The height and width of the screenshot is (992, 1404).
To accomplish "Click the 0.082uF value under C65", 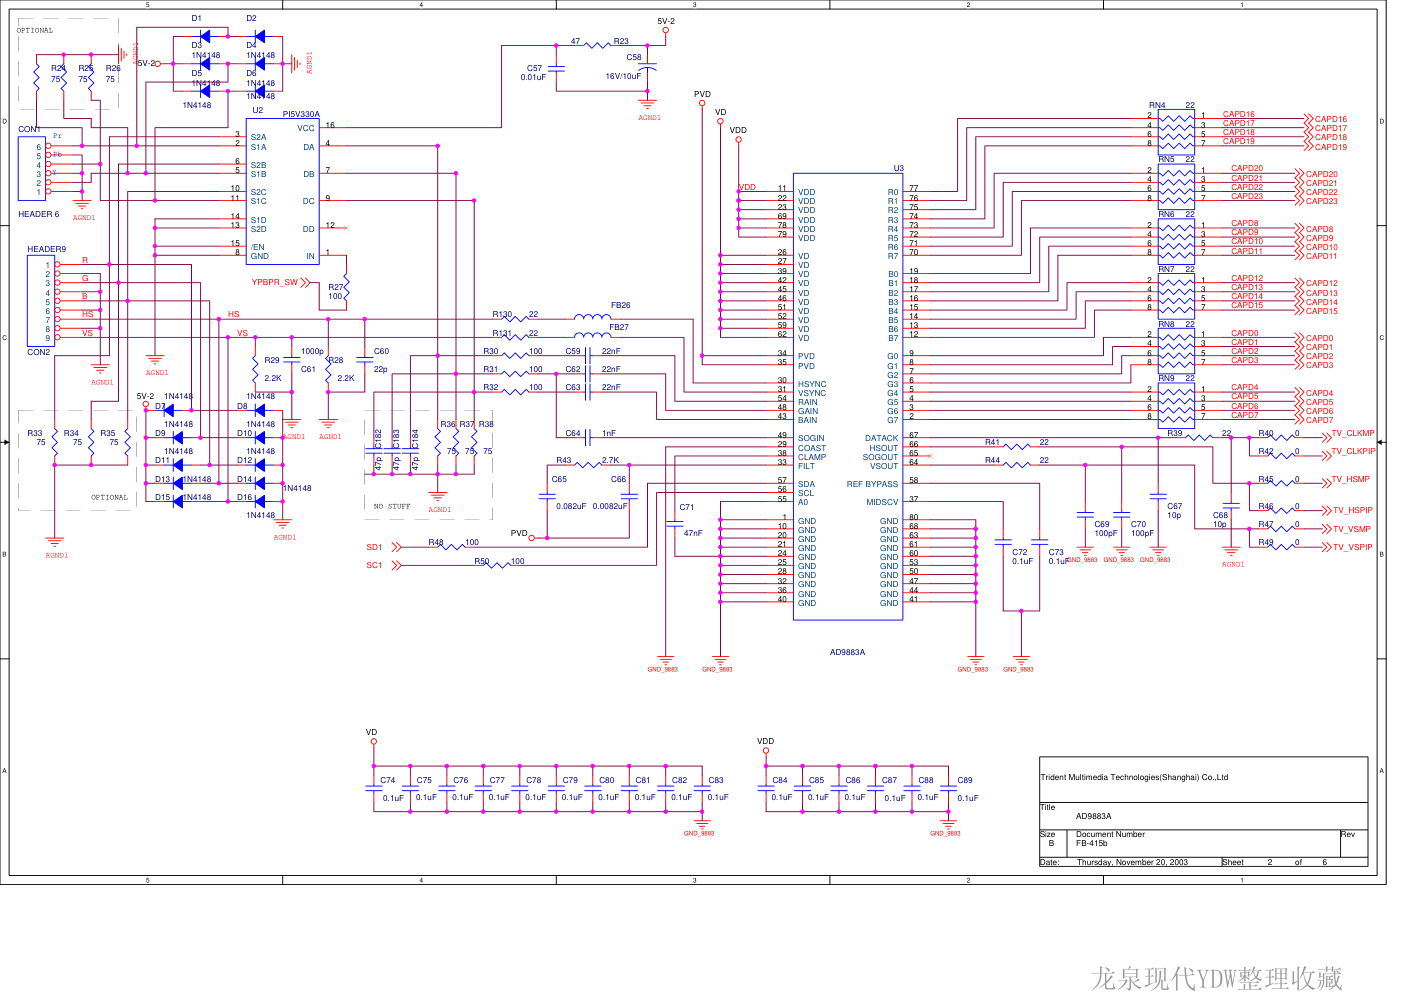I will click(x=571, y=506).
